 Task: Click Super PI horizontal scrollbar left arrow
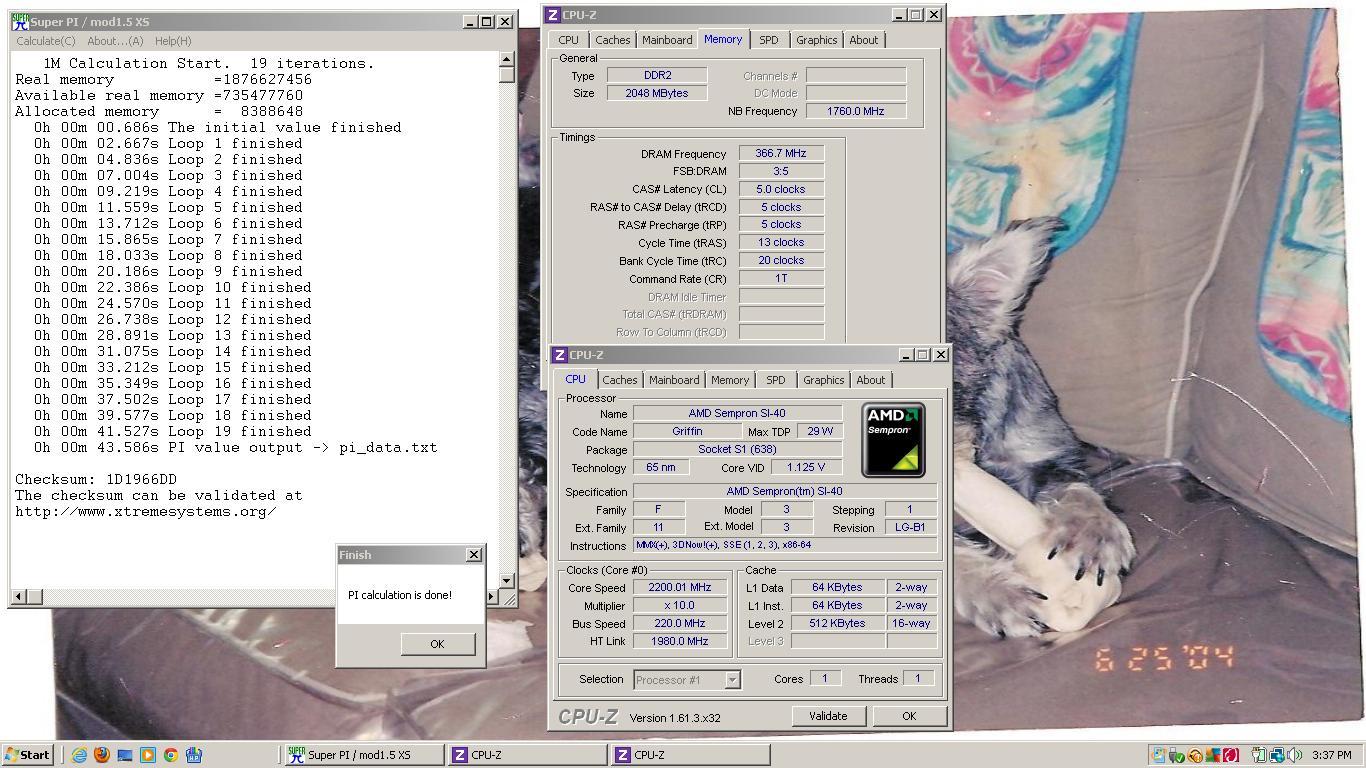point(18,597)
